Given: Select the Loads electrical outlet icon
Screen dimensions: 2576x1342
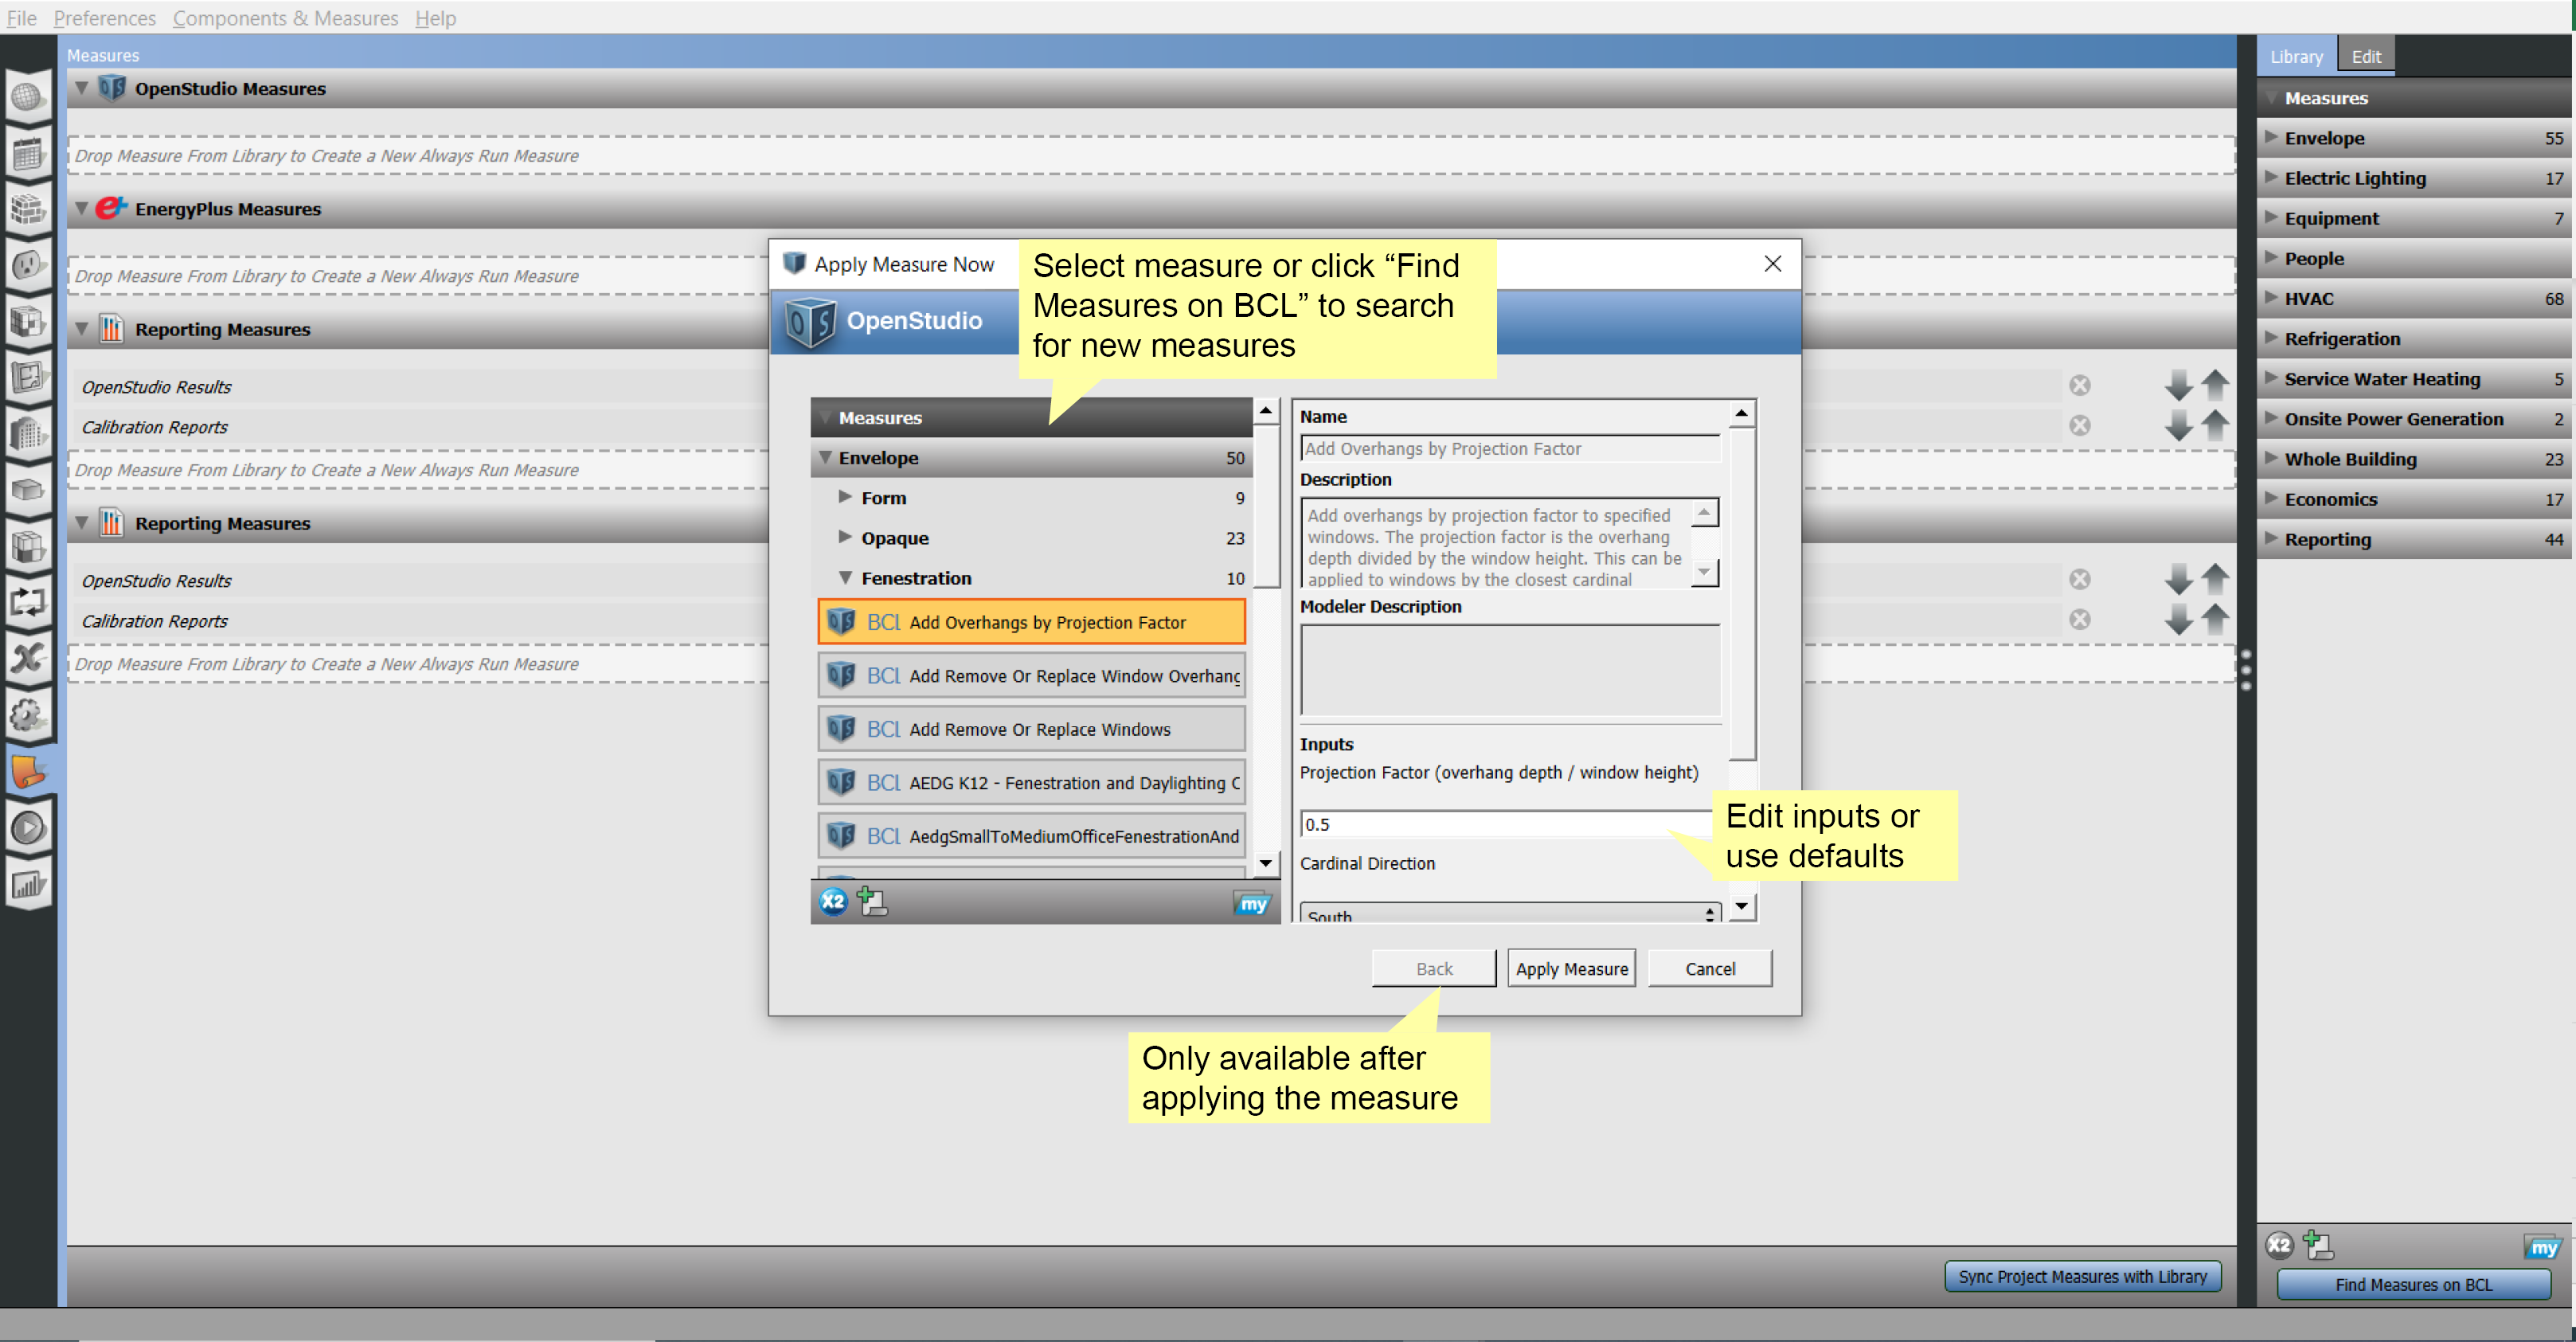Looking at the screenshot, I should (28, 265).
